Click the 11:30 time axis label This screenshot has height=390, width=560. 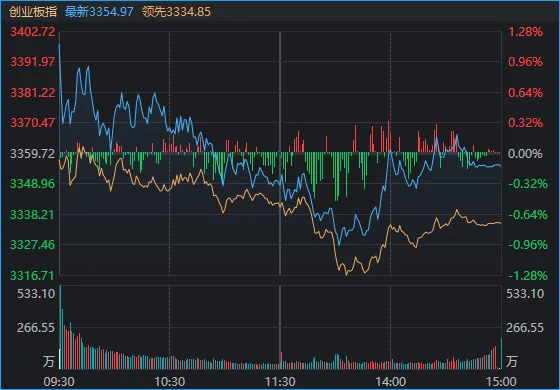pos(280,382)
